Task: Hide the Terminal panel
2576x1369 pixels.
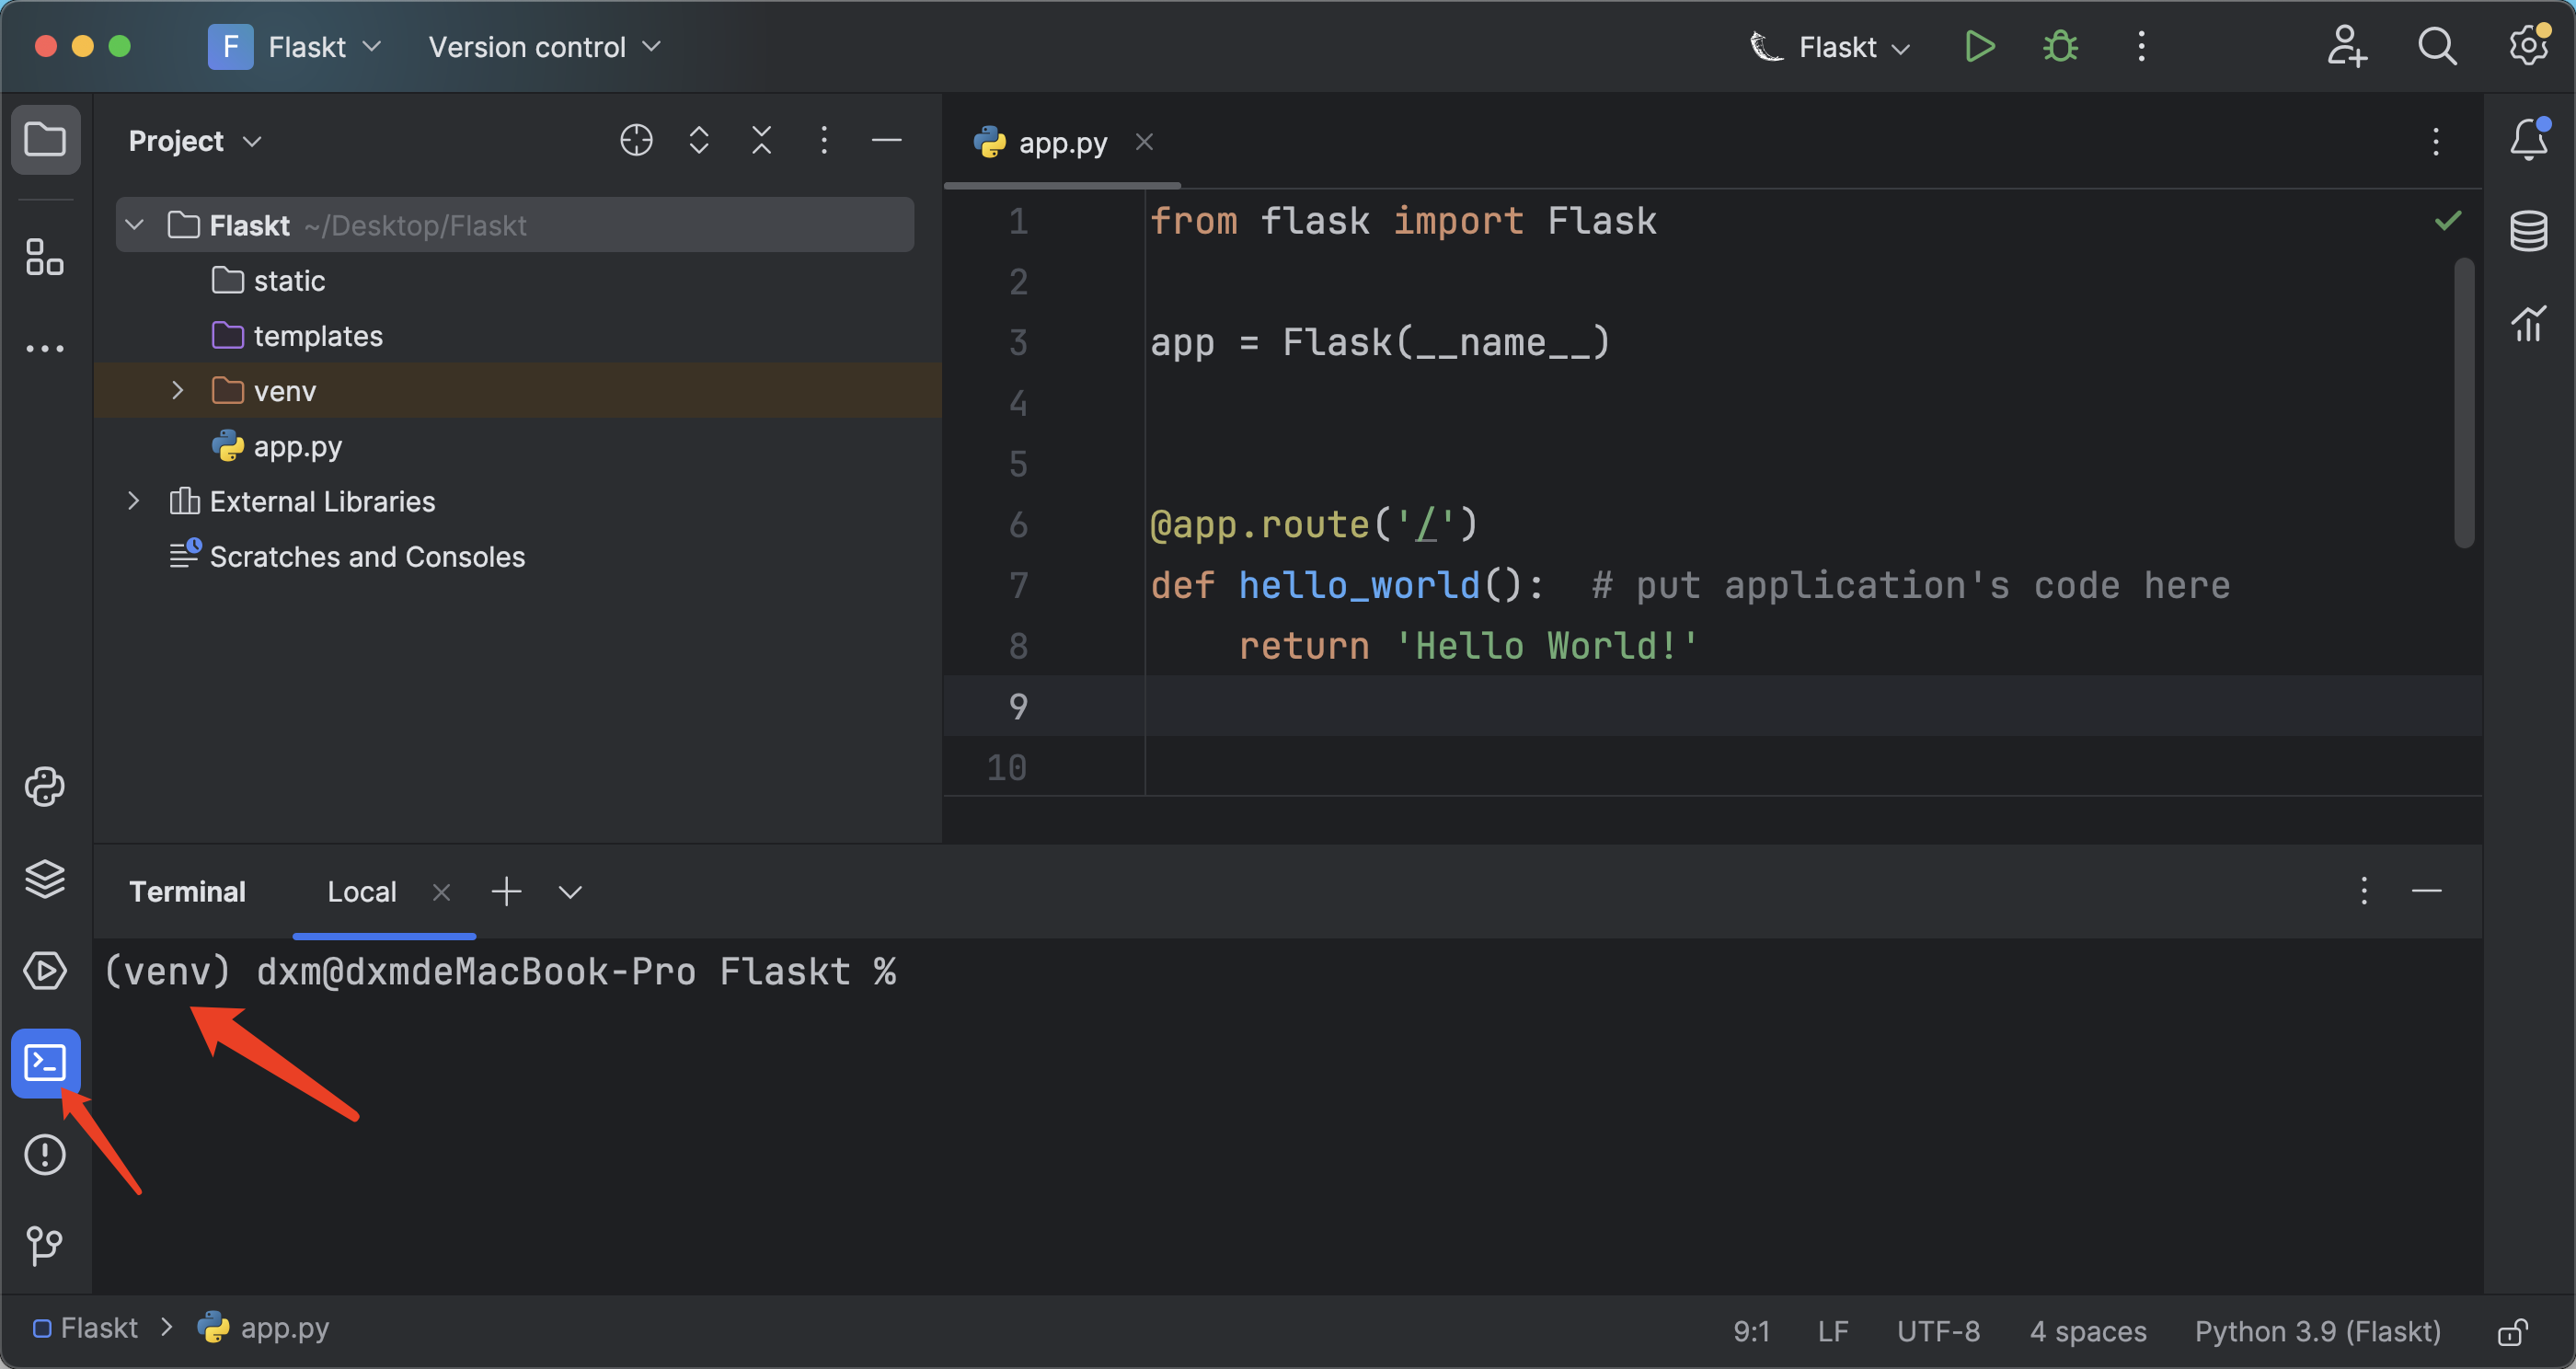Action: pyautogui.click(x=2427, y=891)
